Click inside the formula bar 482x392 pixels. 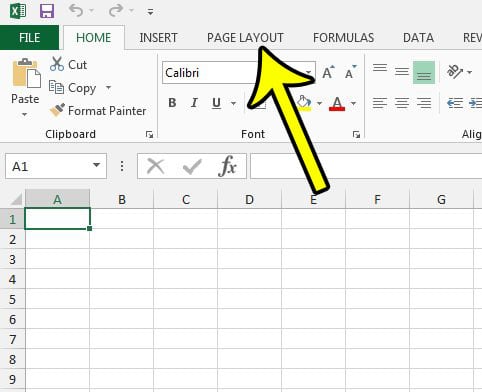coord(366,166)
